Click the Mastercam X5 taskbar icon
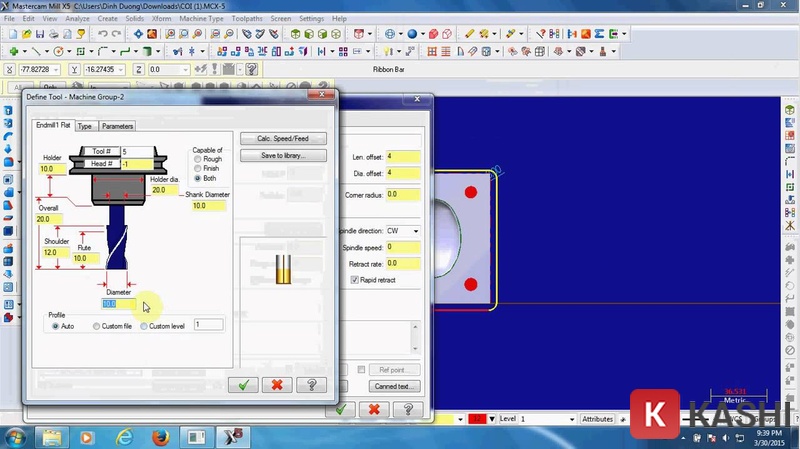 [x=233, y=436]
